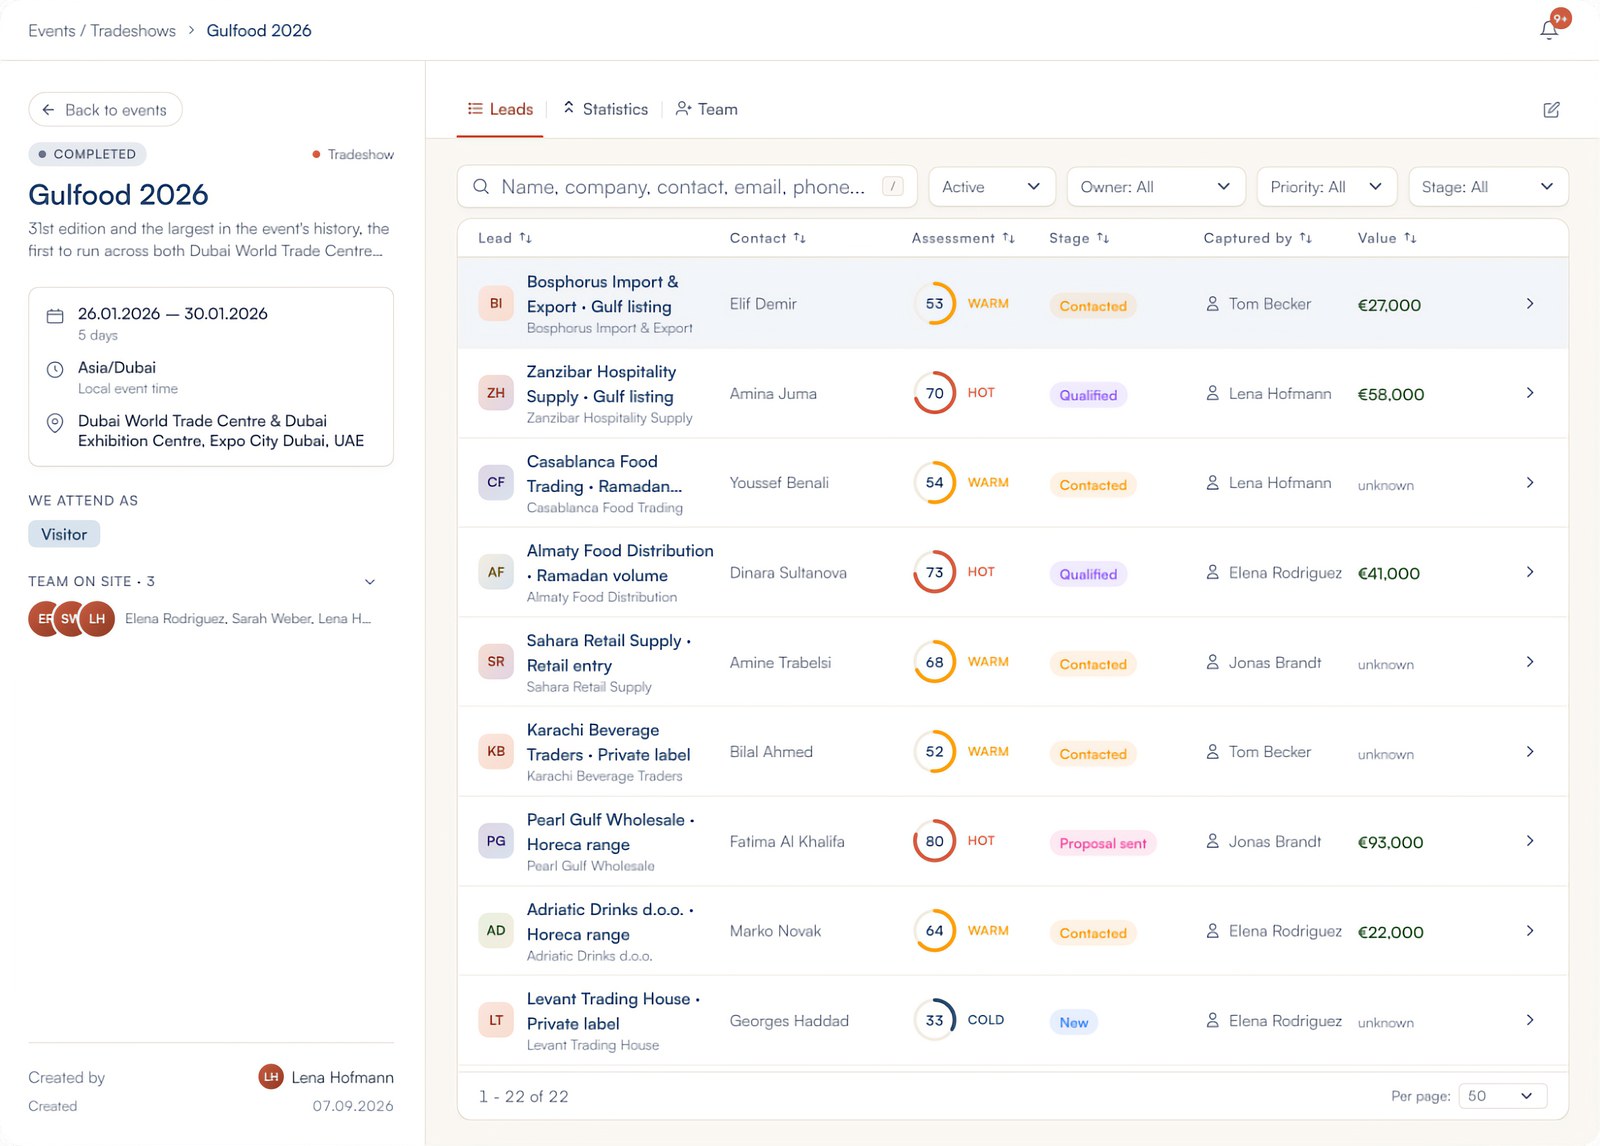Open the Stage: All dropdown
This screenshot has width=1600, height=1146.
(1488, 187)
